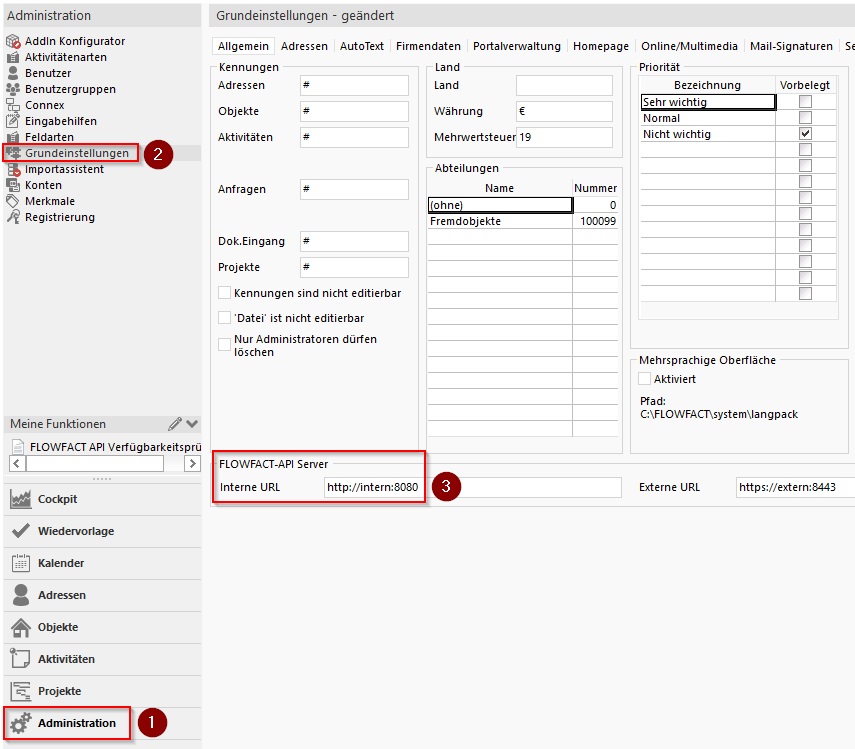This screenshot has height=749, width=855.
Task: Open the Merkmale tag icon
Action: (x=13, y=201)
